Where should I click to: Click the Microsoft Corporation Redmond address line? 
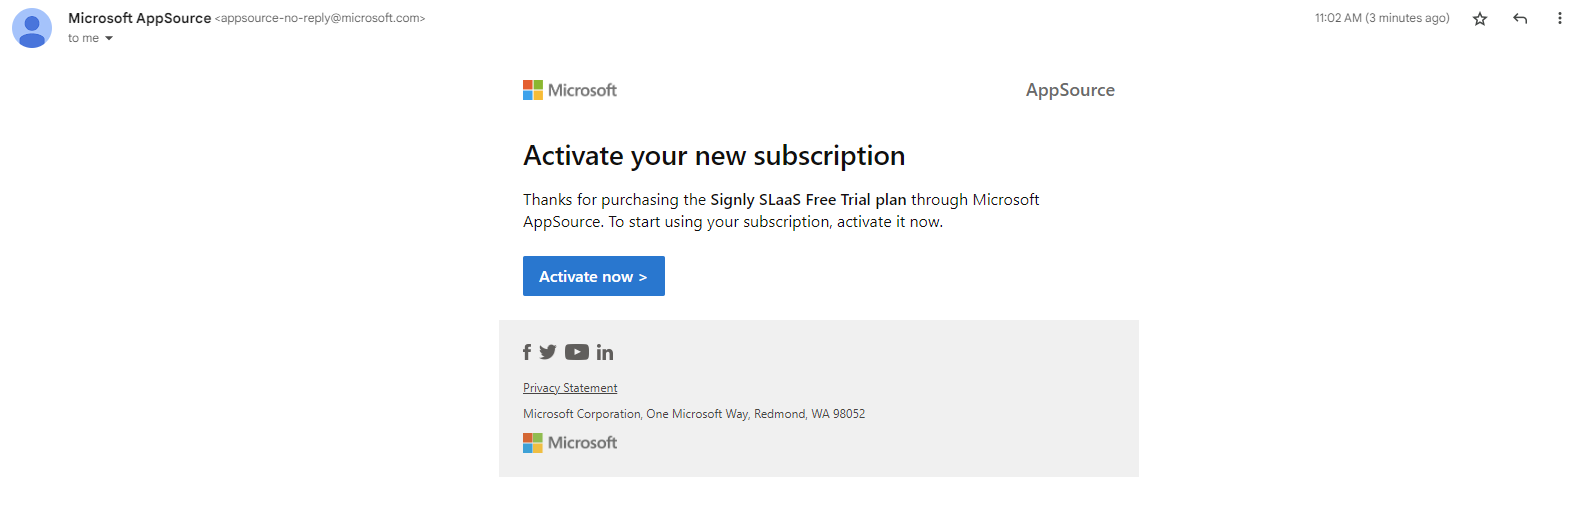click(x=694, y=414)
